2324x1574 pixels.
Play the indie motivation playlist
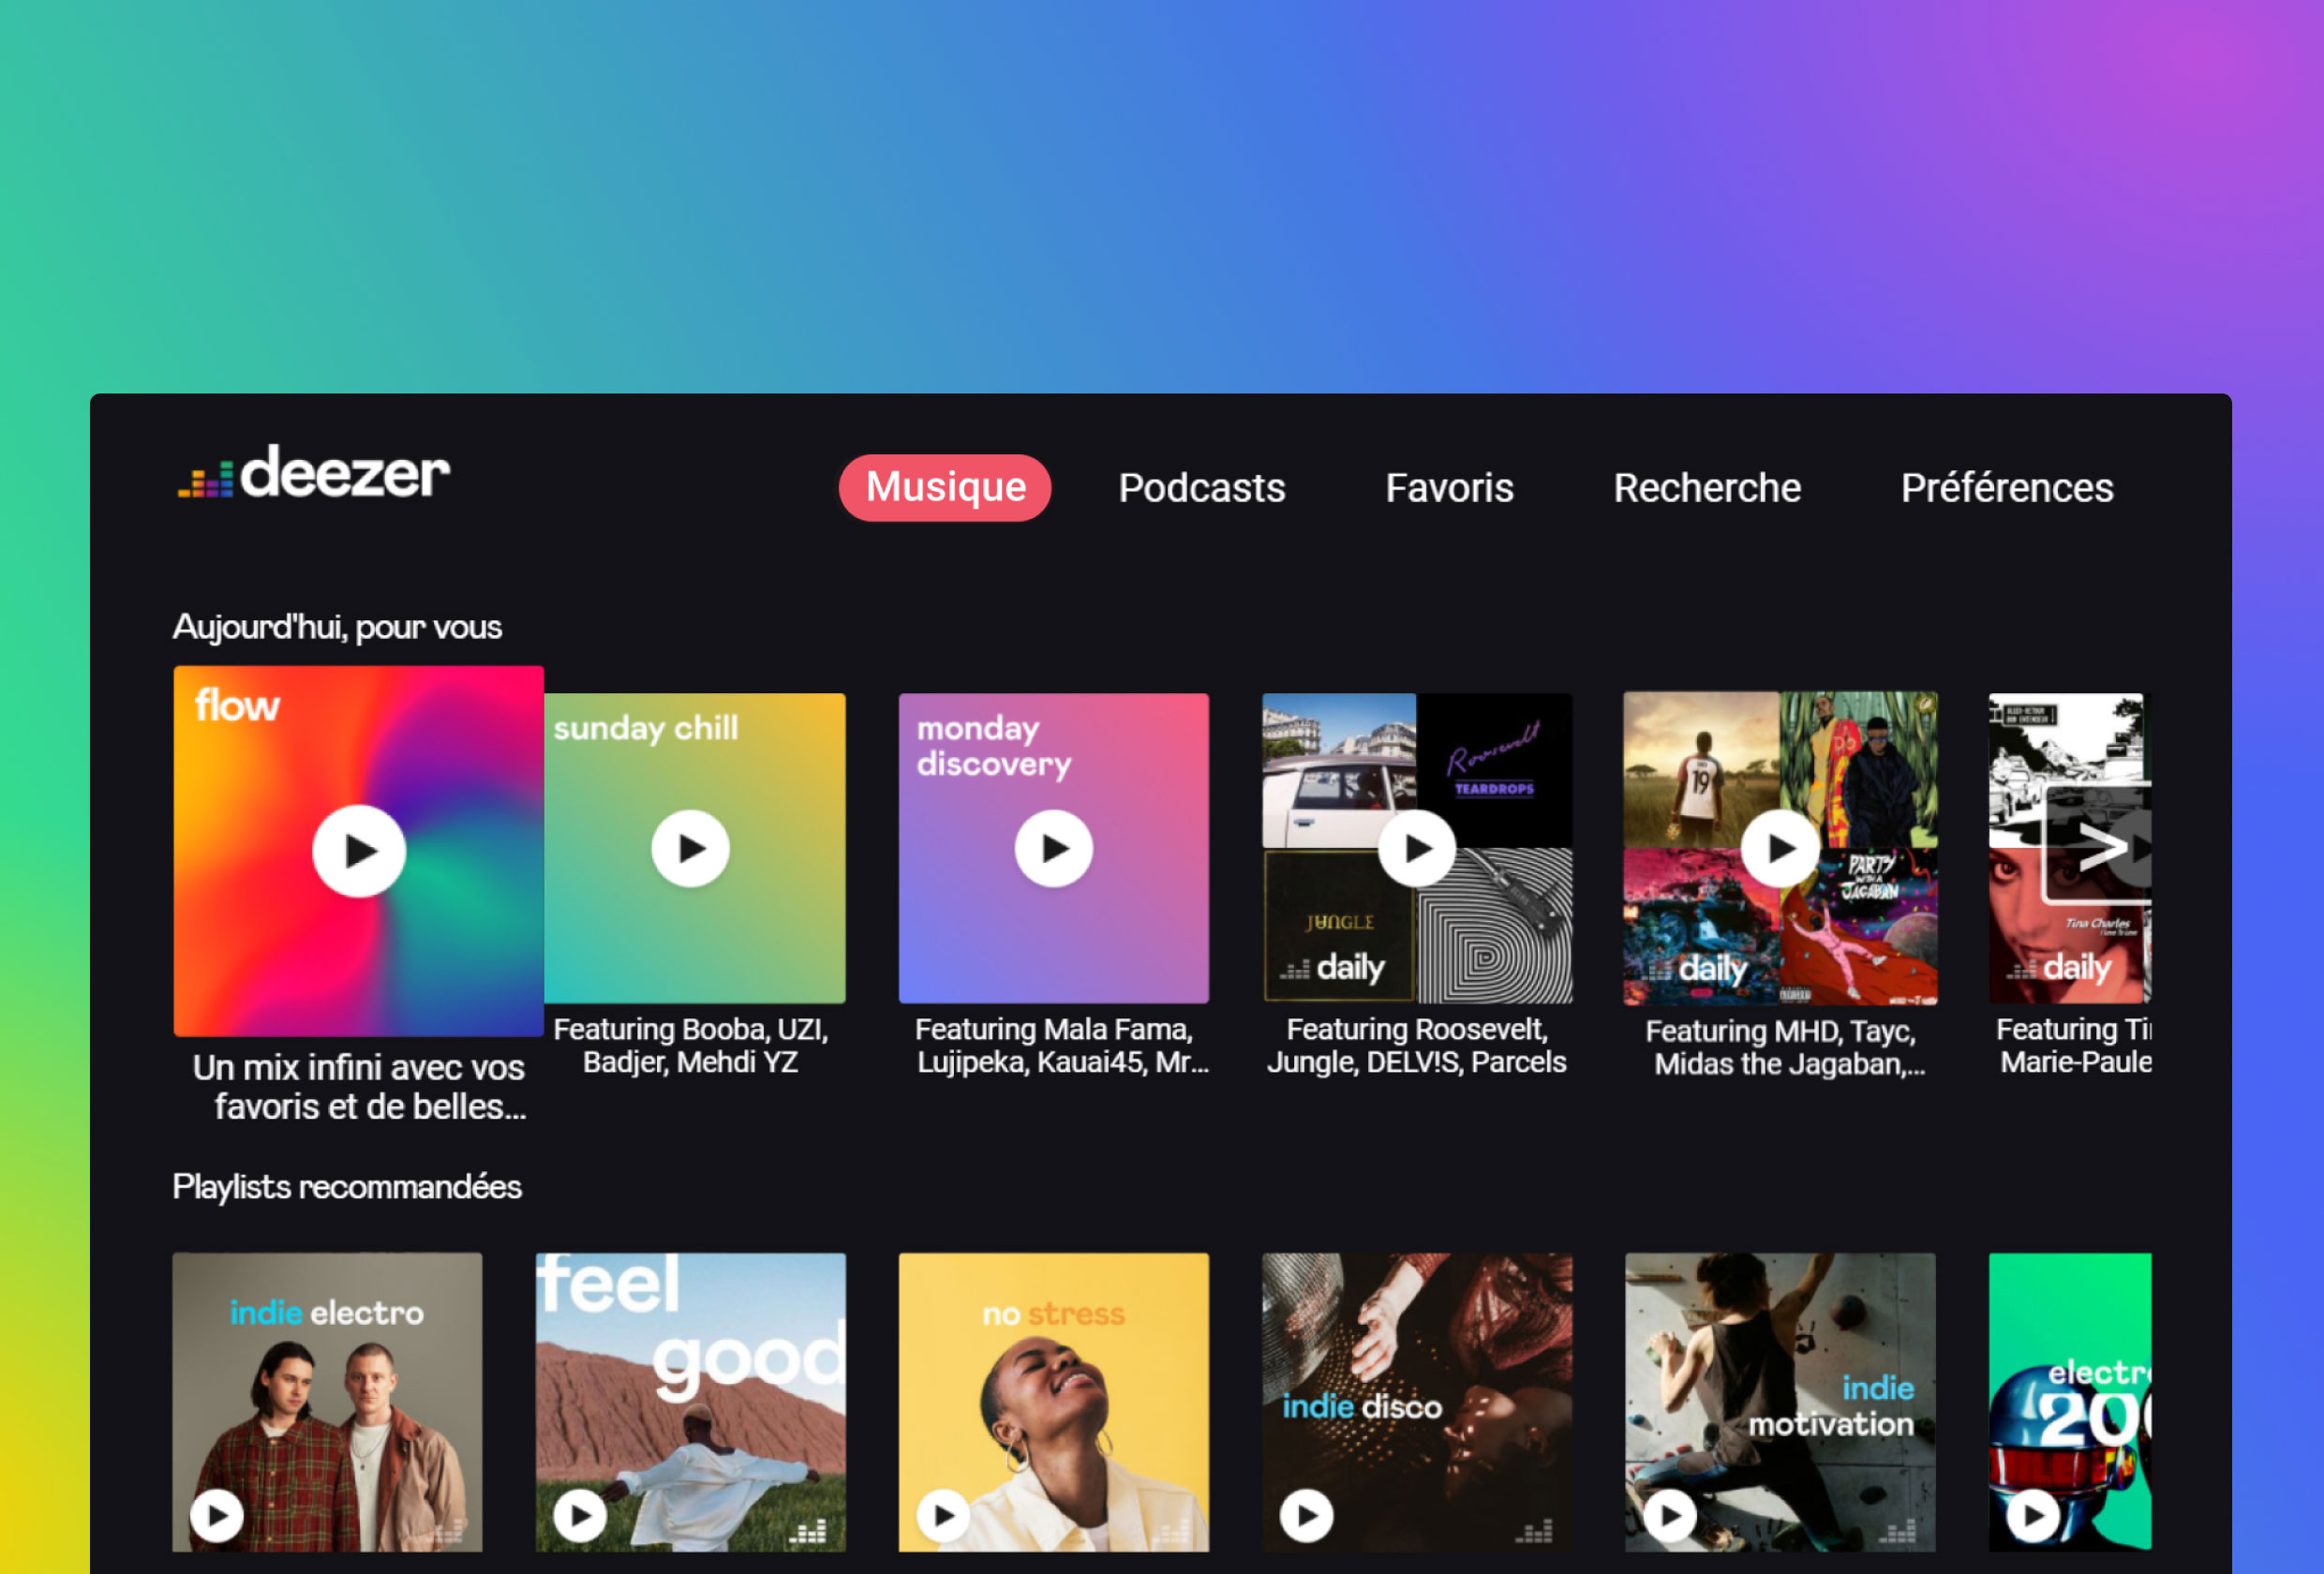[x=1670, y=1515]
